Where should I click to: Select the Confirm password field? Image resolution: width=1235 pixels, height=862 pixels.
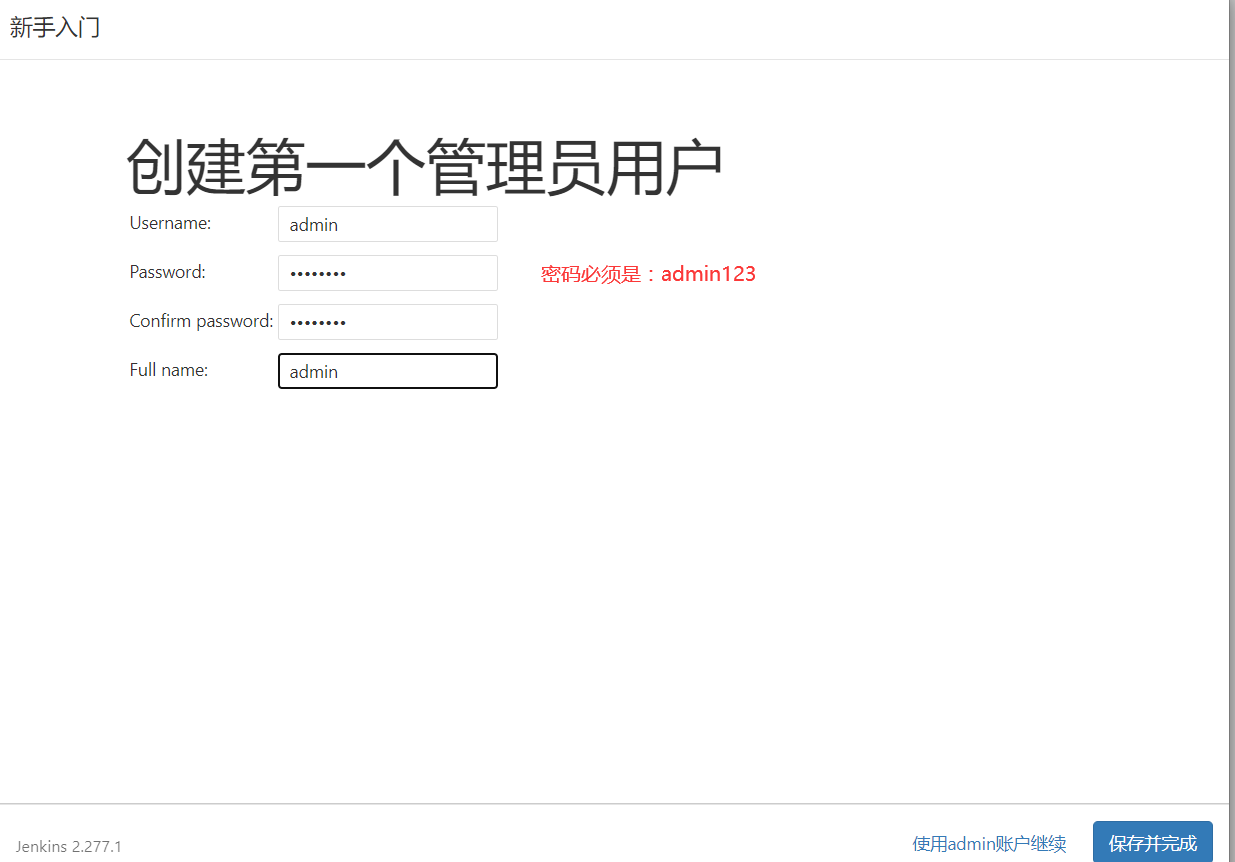point(388,322)
